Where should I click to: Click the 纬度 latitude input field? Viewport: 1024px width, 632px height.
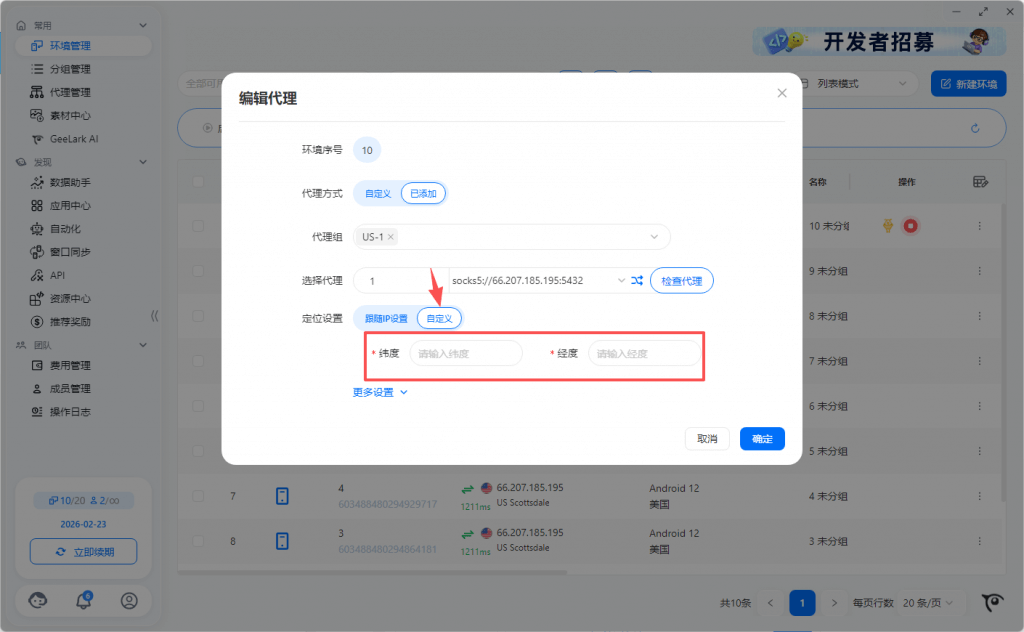pos(466,353)
